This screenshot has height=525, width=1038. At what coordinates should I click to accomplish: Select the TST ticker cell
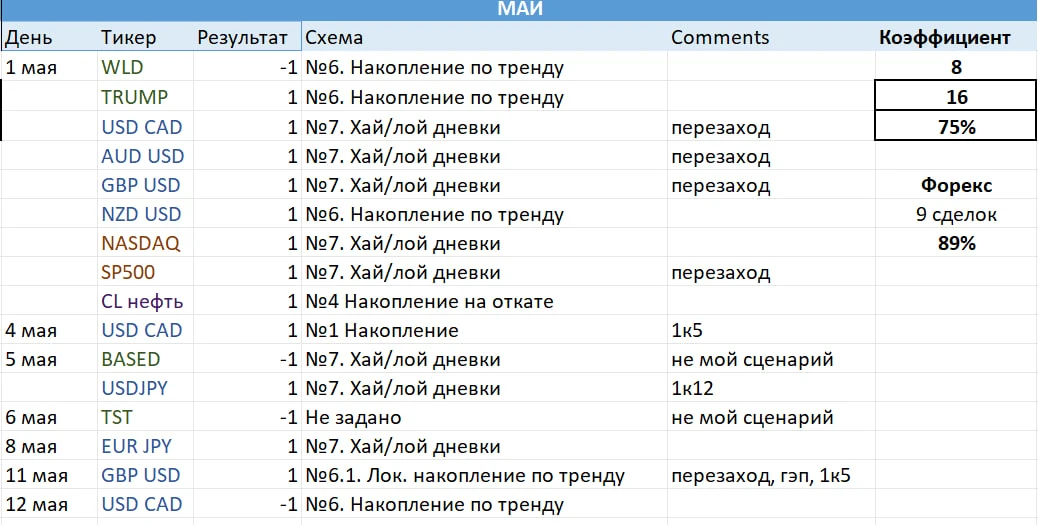click(x=145, y=417)
